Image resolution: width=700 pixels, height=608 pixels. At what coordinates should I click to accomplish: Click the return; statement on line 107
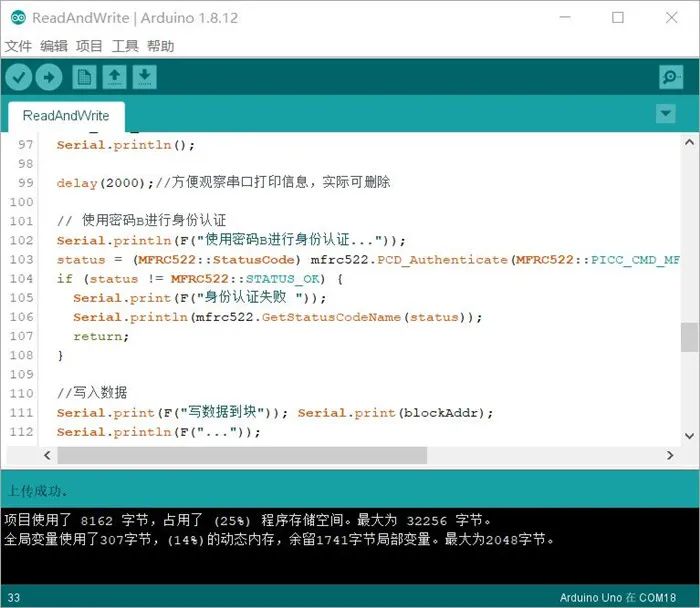(x=101, y=337)
